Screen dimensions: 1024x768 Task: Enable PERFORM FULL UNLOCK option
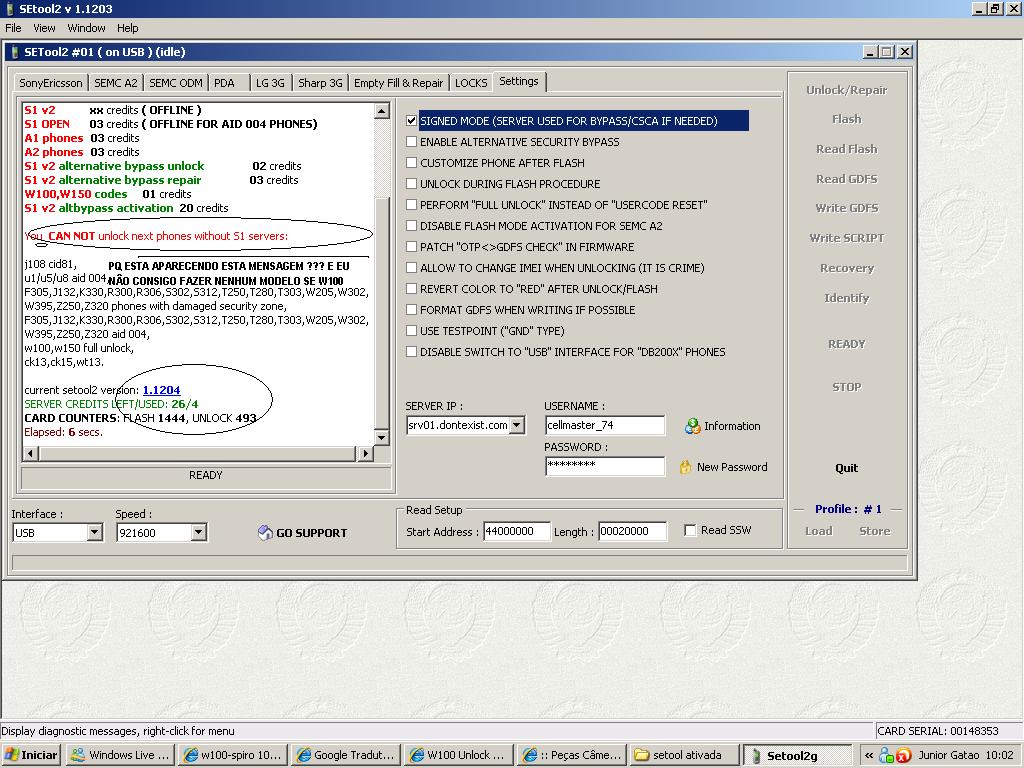tap(411, 204)
